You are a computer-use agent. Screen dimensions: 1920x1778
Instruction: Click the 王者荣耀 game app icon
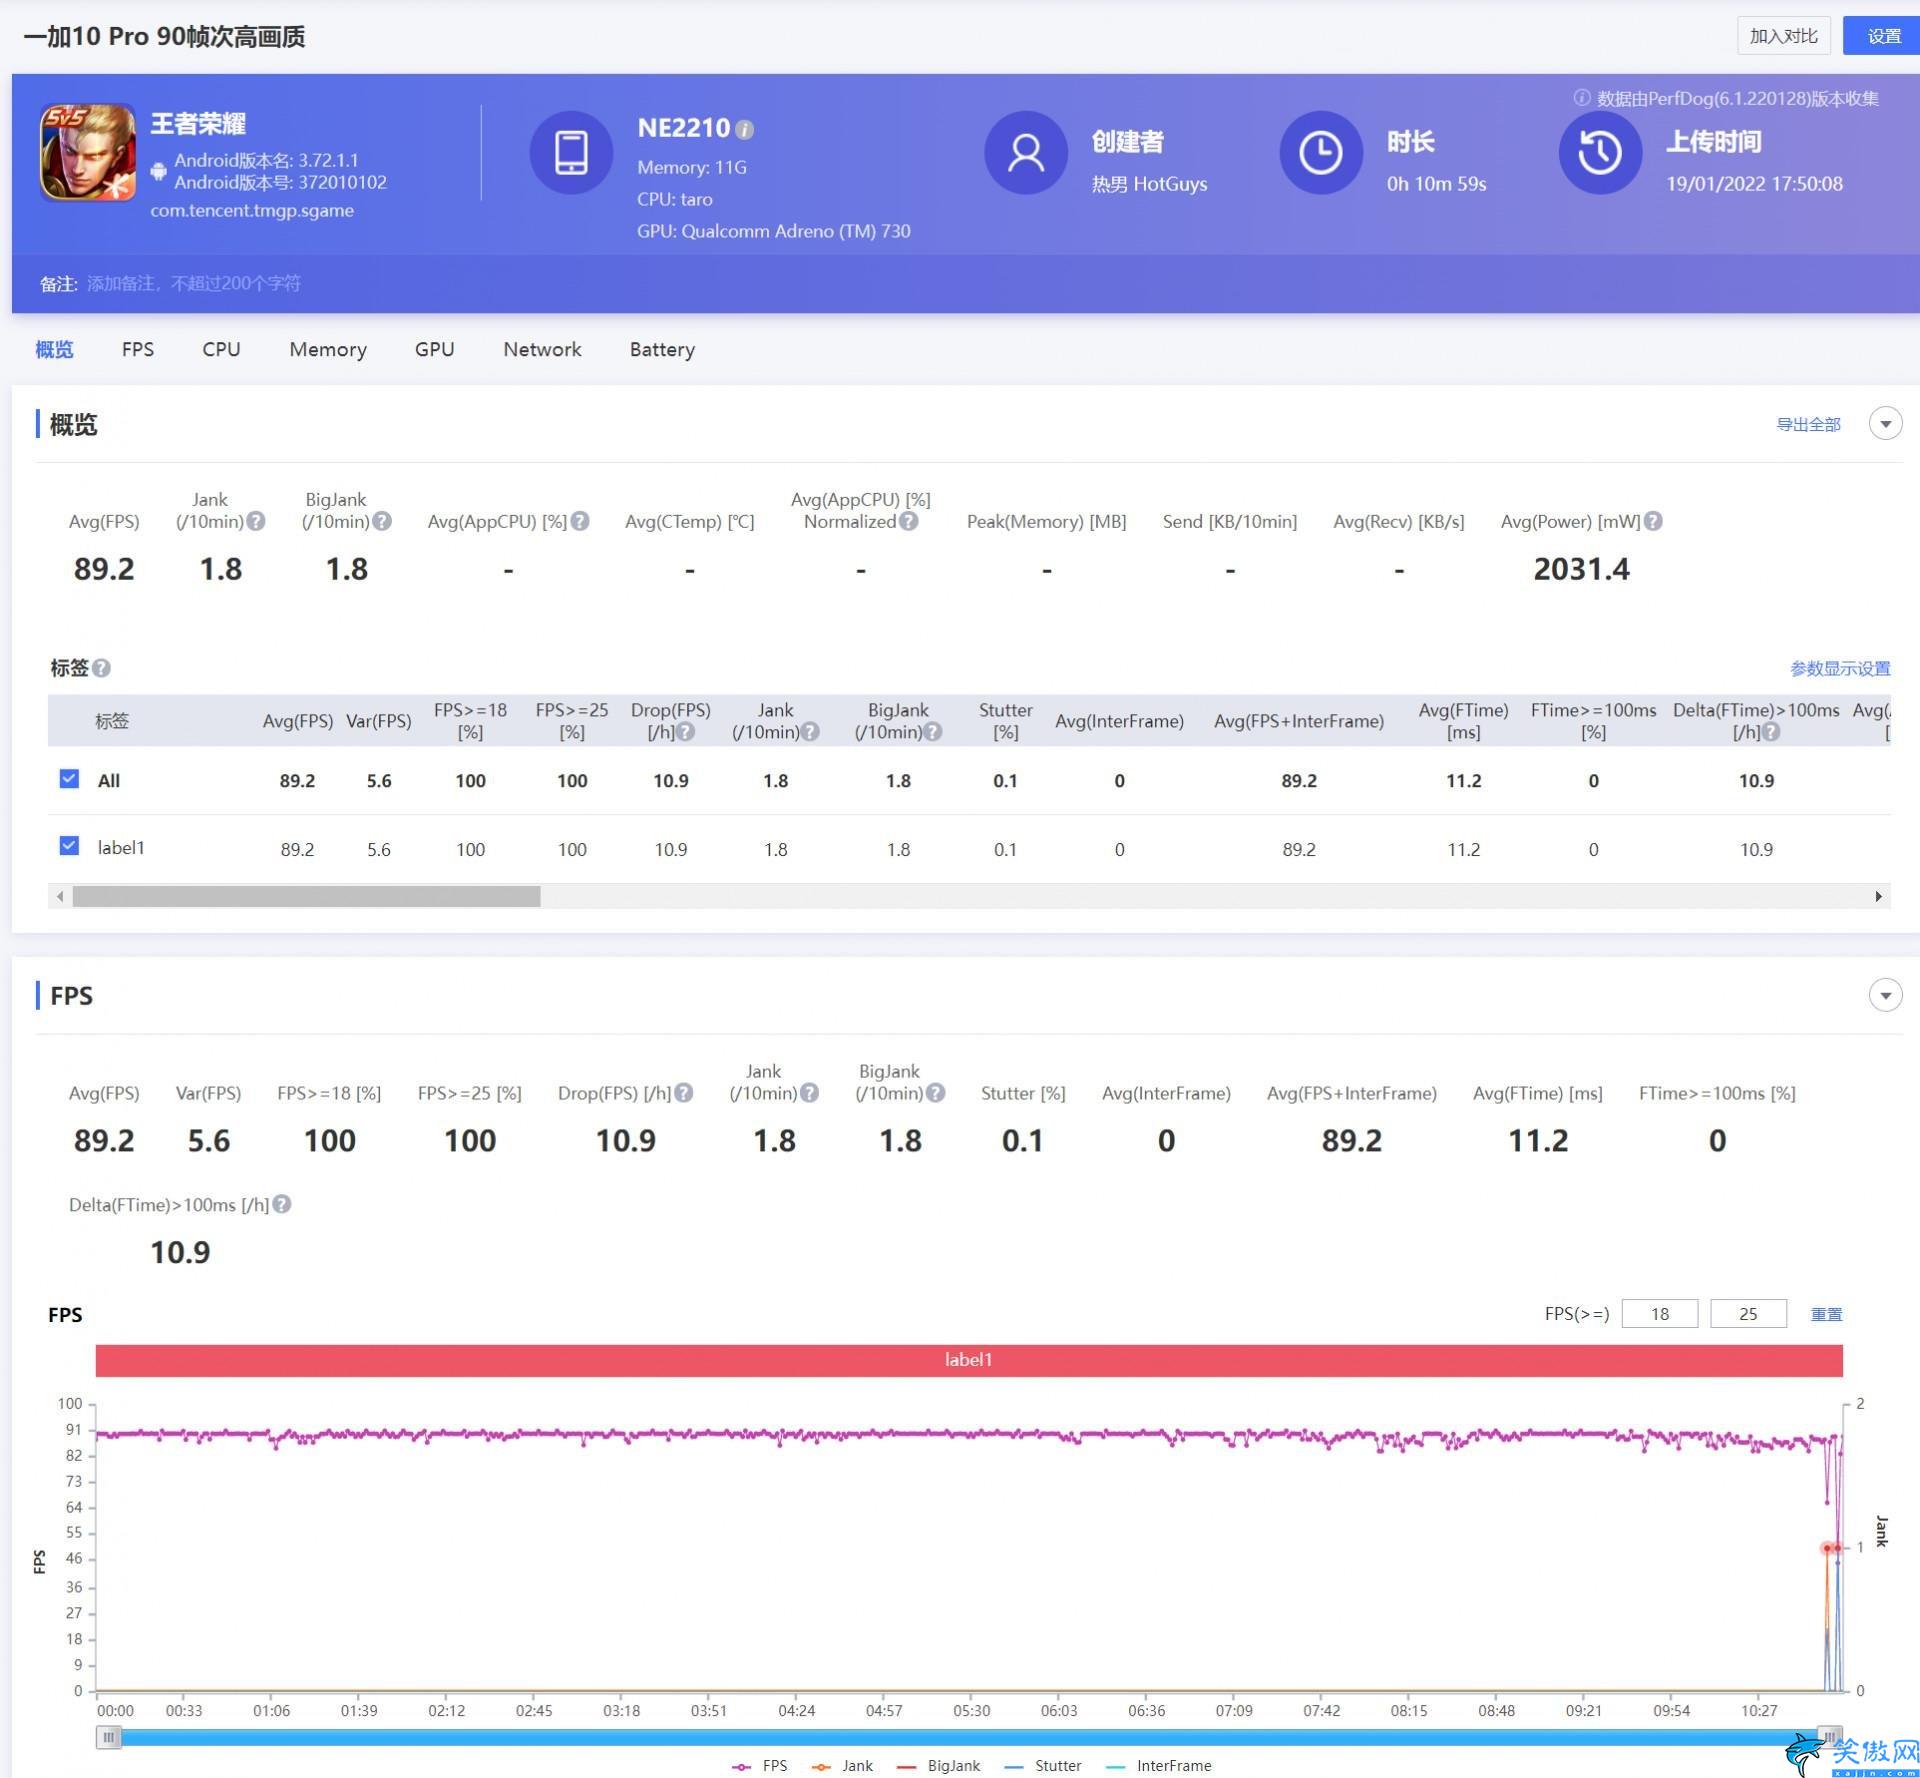coord(88,152)
